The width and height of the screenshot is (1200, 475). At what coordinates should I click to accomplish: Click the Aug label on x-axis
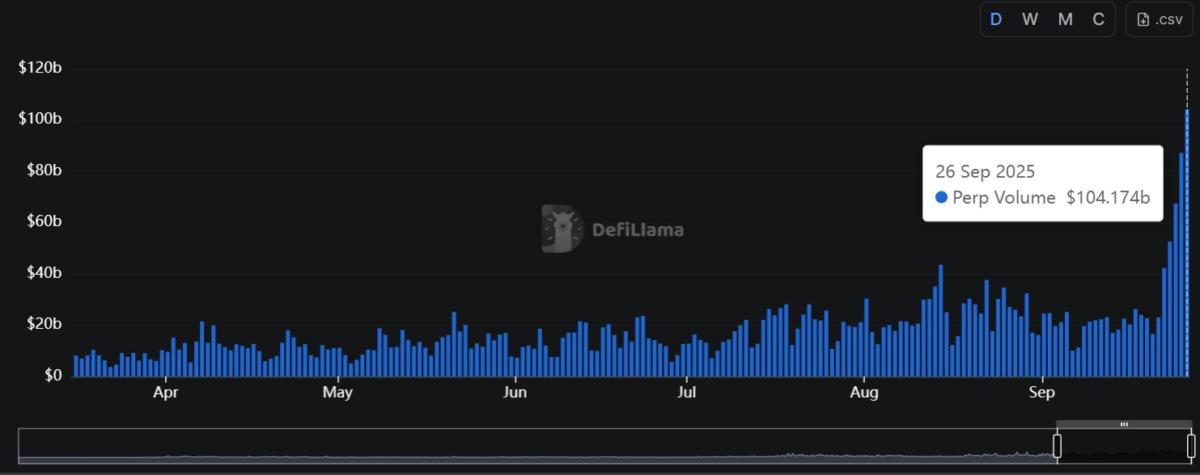pyautogui.click(x=864, y=393)
